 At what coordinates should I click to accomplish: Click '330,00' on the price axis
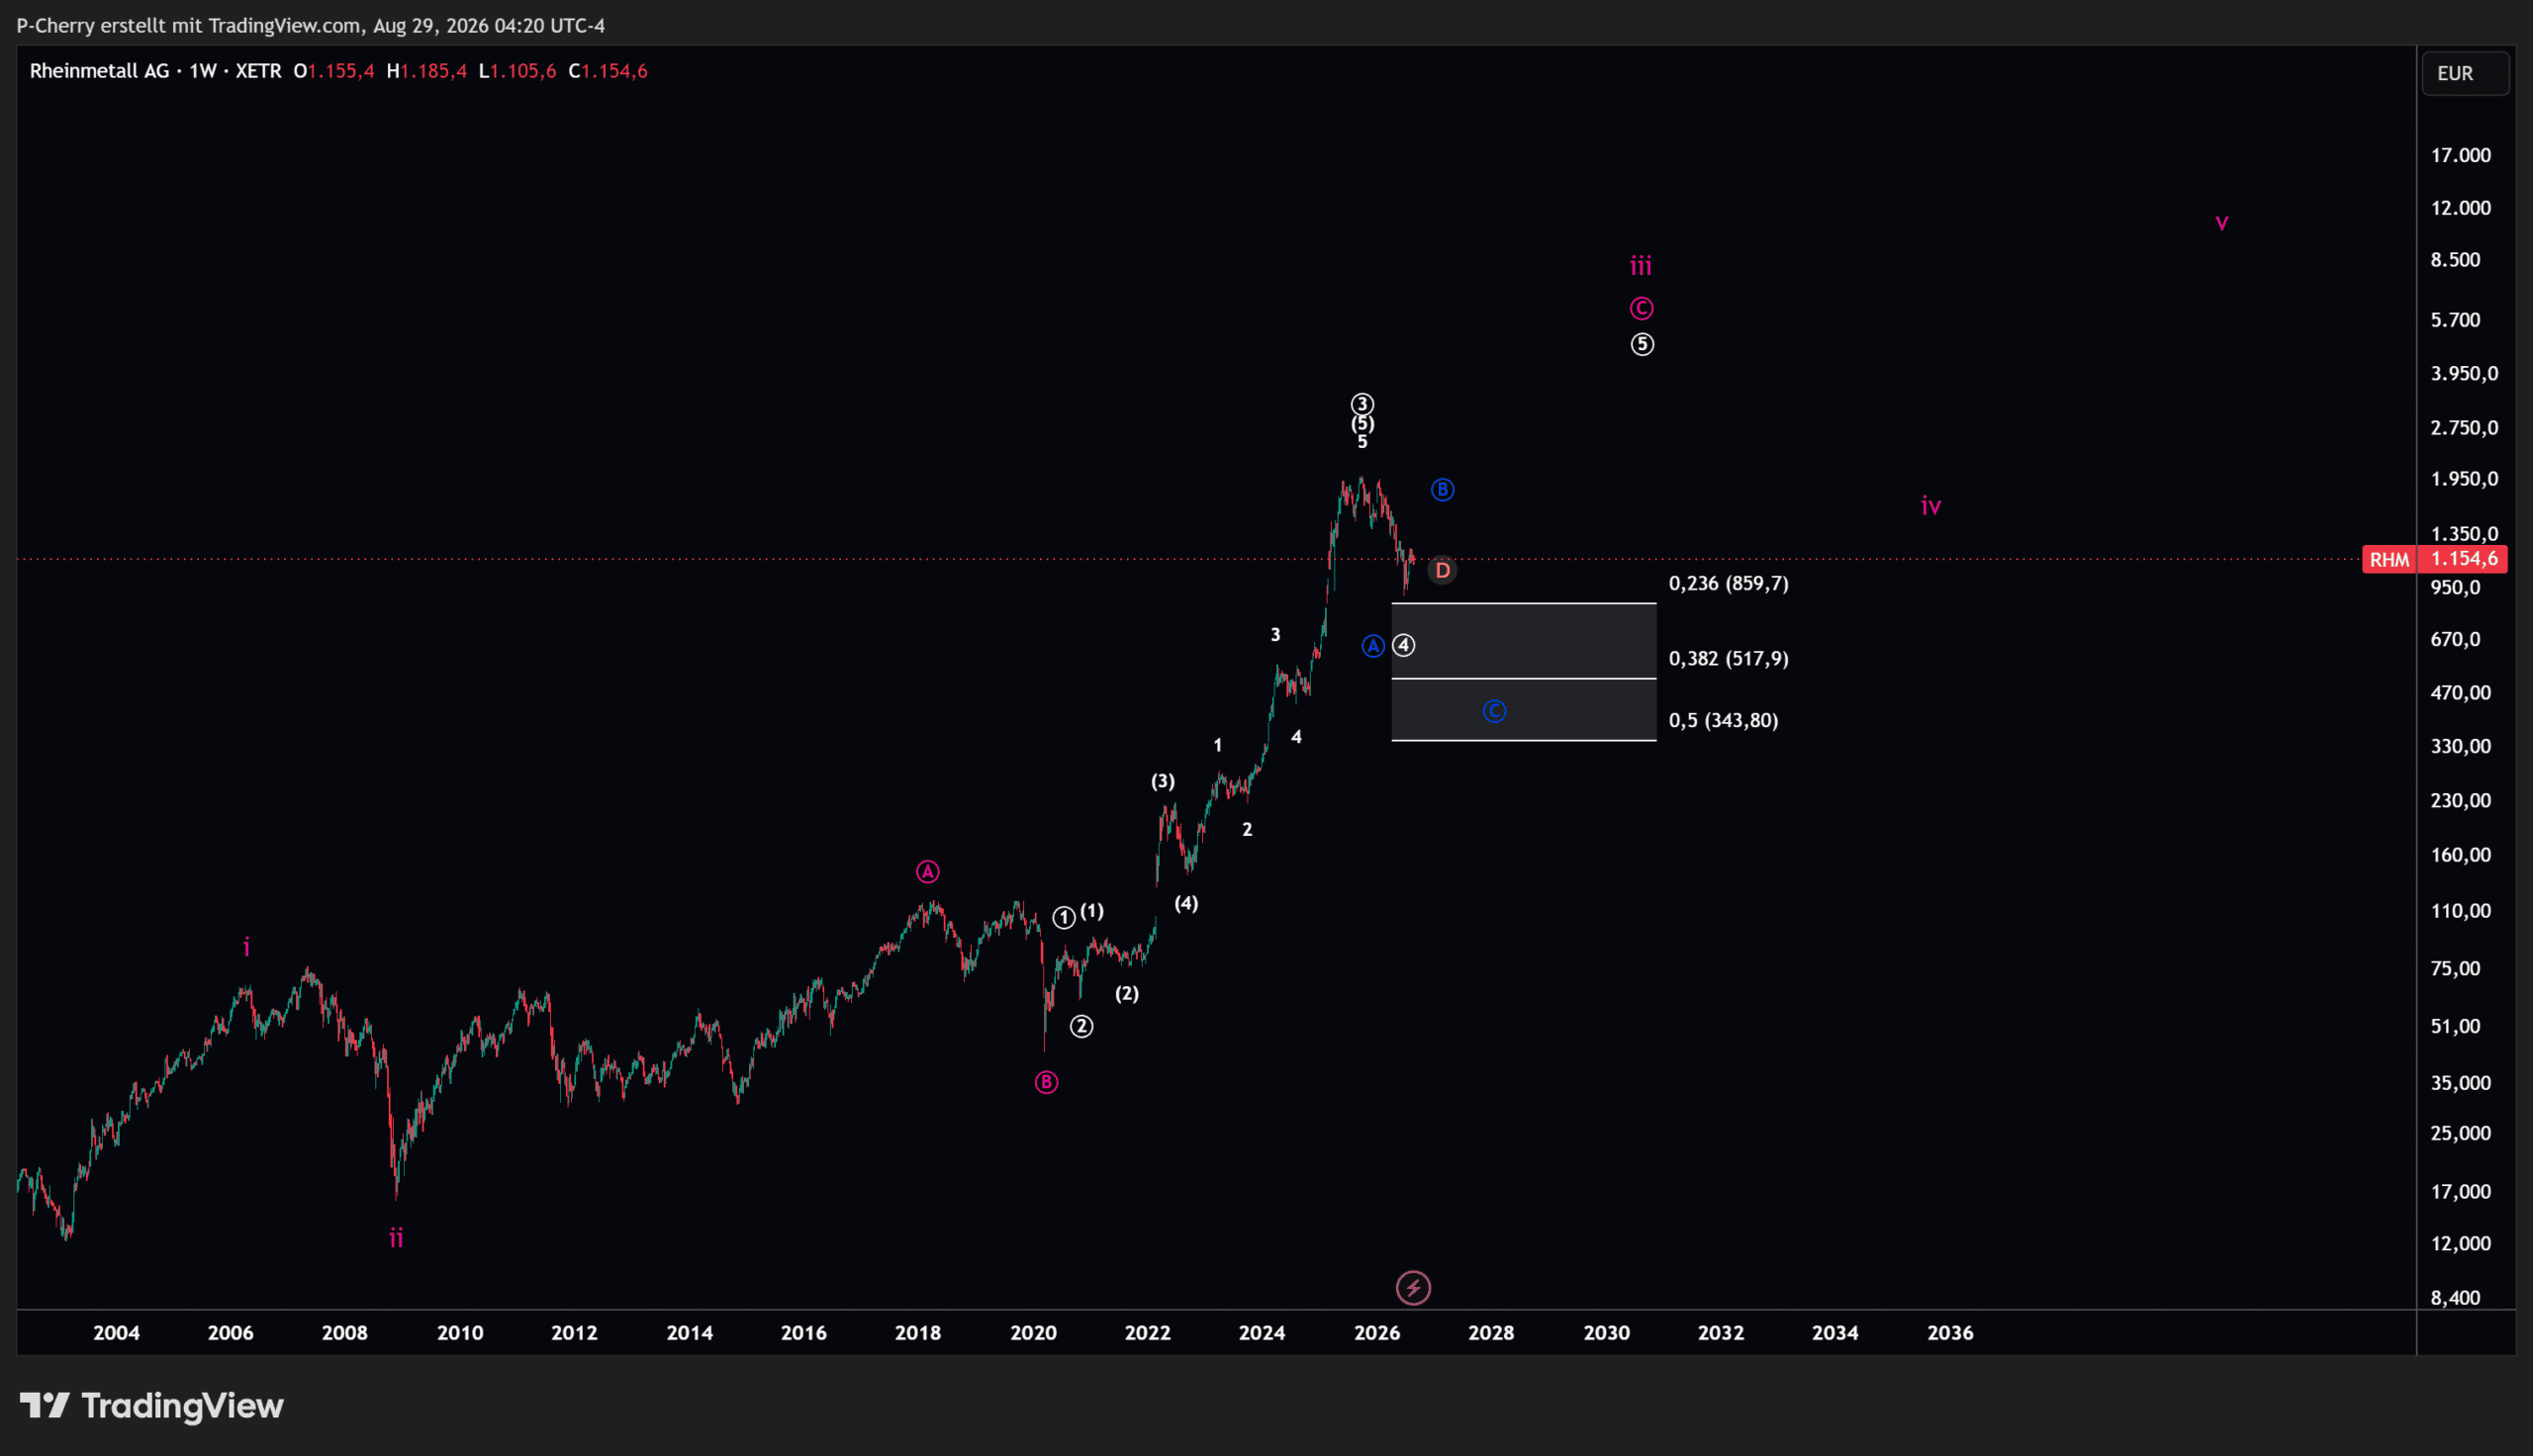click(2460, 746)
